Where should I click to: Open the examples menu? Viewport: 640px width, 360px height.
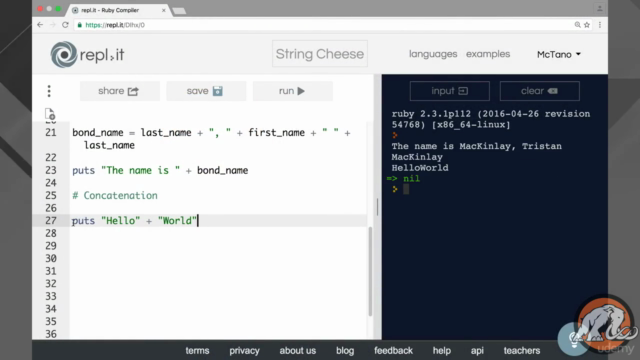(x=488, y=54)
